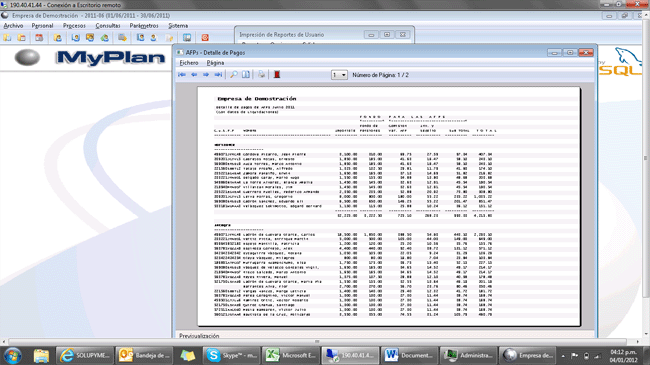Switch to Microsoft Excel taskbar button
Screen dimensions: 650x365
click(x=291, y=355)
